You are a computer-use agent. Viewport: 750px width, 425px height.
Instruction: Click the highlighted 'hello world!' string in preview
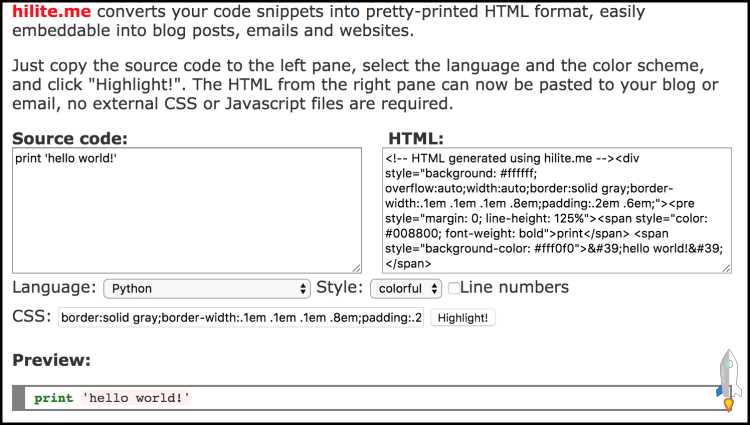click(x=136, y=398)
